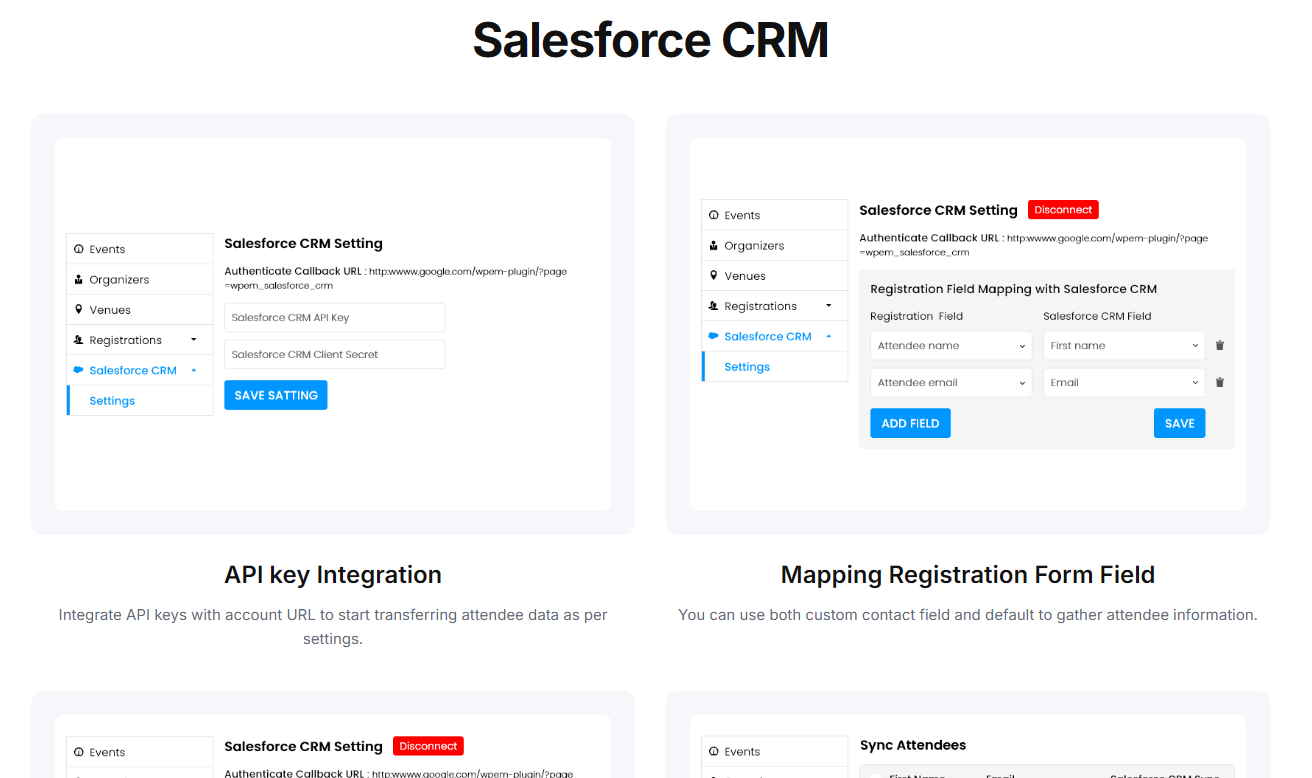Click Events icon in Mapping Registration screenshot
Image resolution: width=1312 pixels, height=778 pixels.
tap(713, 215)
